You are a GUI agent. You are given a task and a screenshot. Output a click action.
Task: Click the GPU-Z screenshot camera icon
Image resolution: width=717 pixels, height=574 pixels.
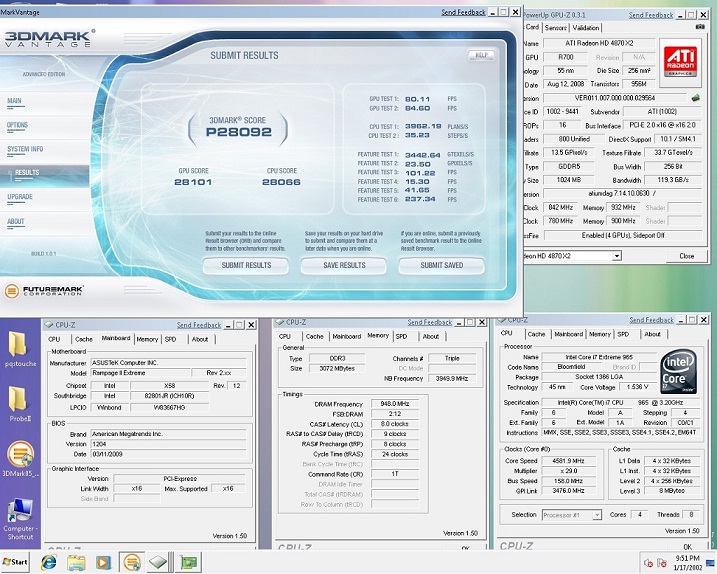(700, 27)
